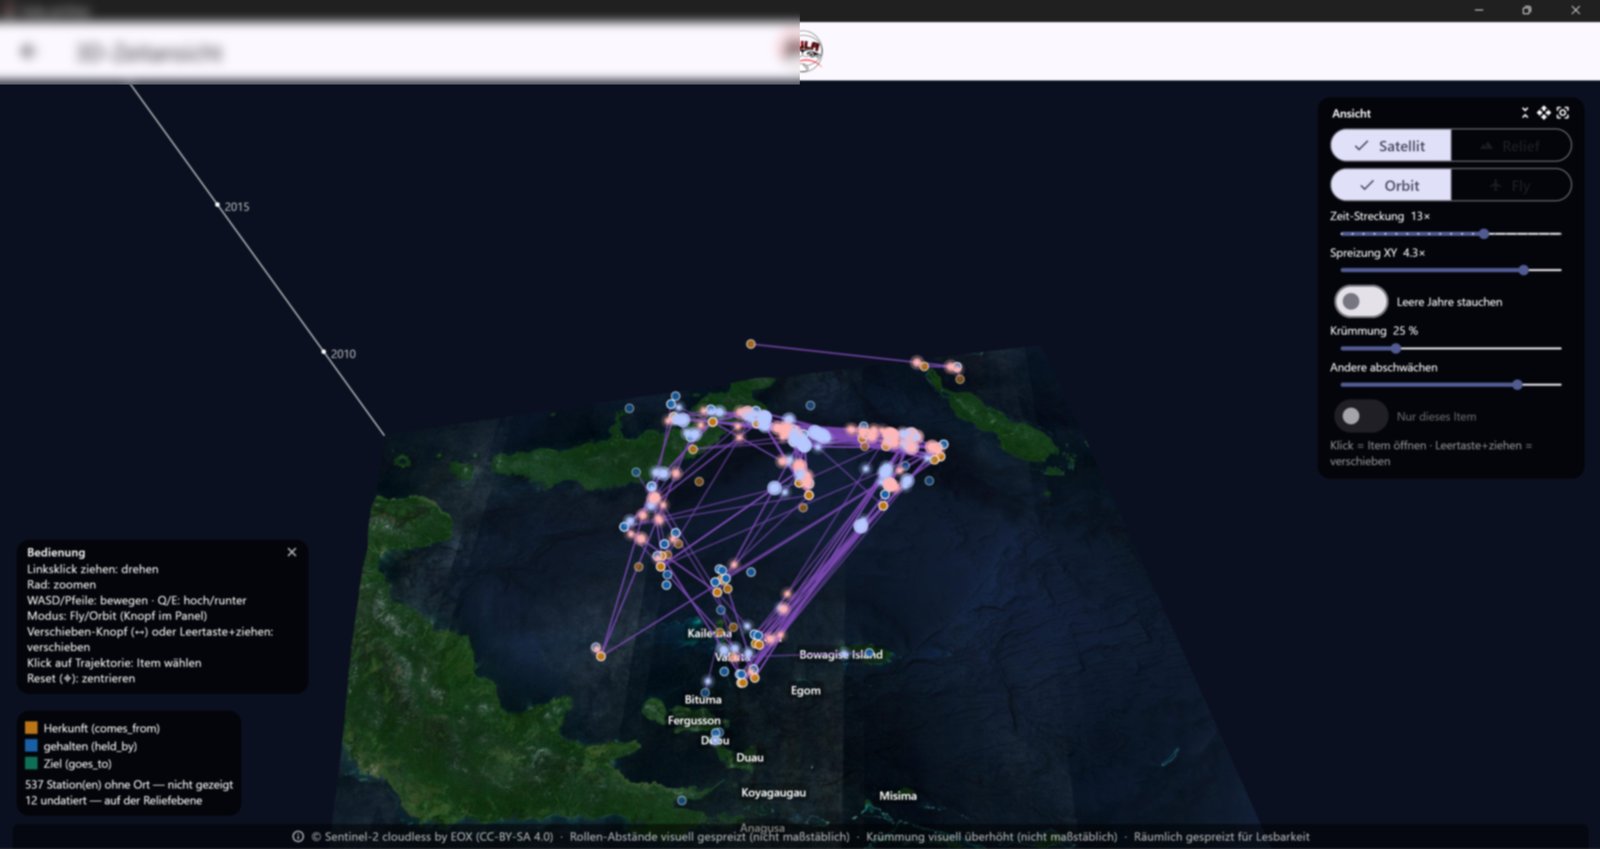Click the Krümmung slider handle
This screenshot has height=849, width=1600.
pos(1396,348)
